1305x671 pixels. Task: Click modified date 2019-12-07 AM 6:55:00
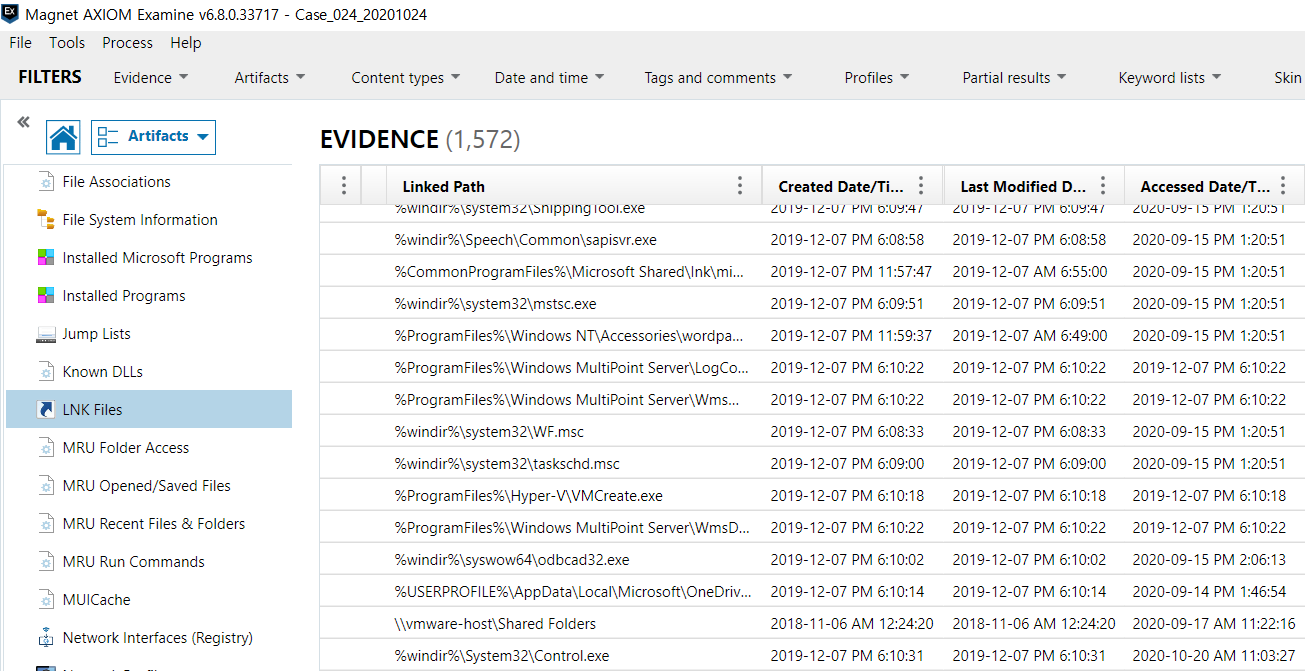coord(1030,272)
